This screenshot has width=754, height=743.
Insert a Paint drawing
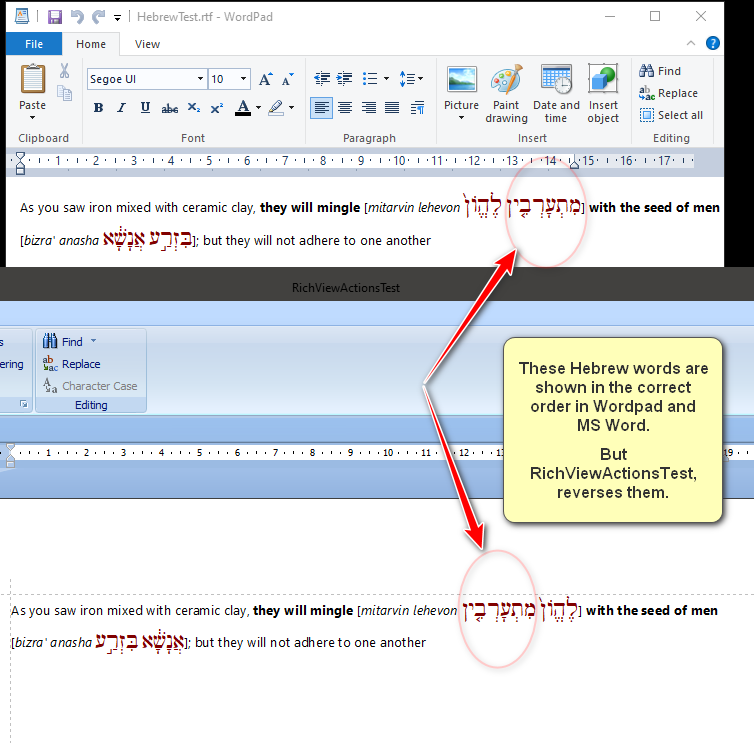click(506, 94)
